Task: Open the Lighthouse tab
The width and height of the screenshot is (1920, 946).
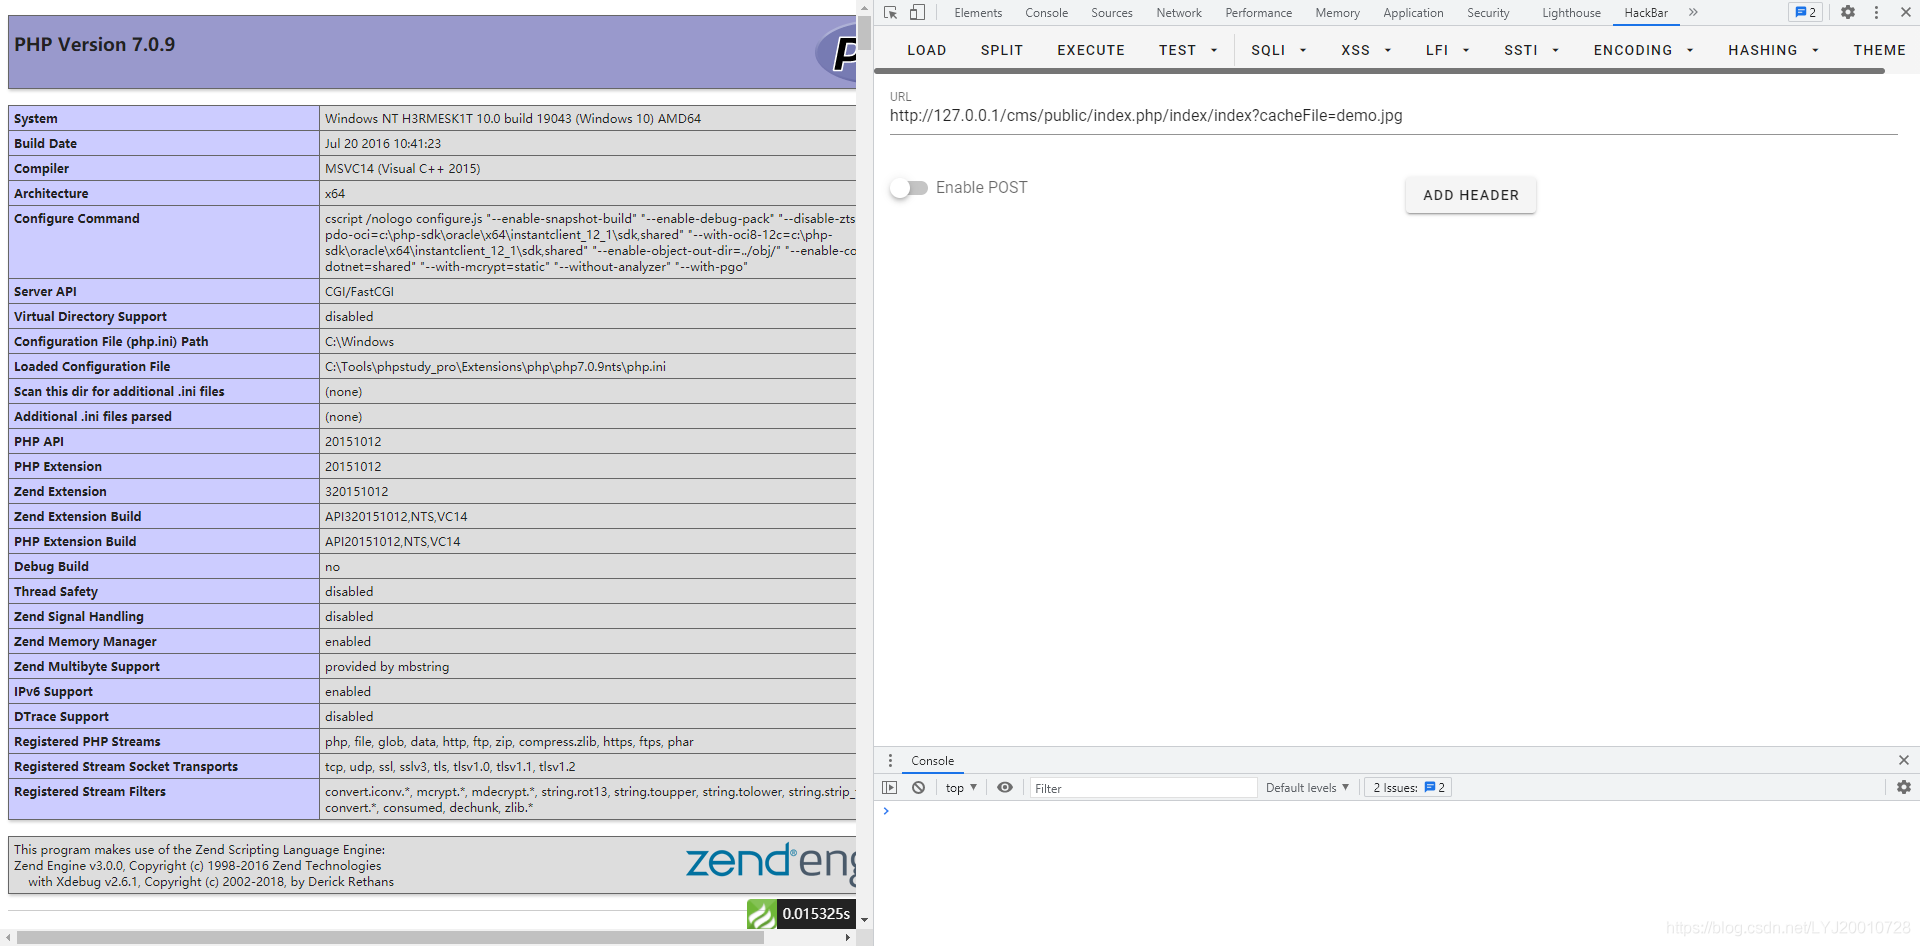Action: 1571,13
